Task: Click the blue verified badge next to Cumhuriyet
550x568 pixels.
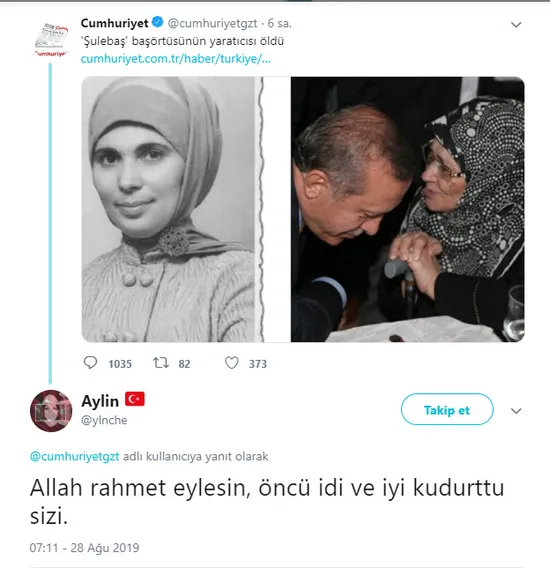Action: (x=157, y=22)
